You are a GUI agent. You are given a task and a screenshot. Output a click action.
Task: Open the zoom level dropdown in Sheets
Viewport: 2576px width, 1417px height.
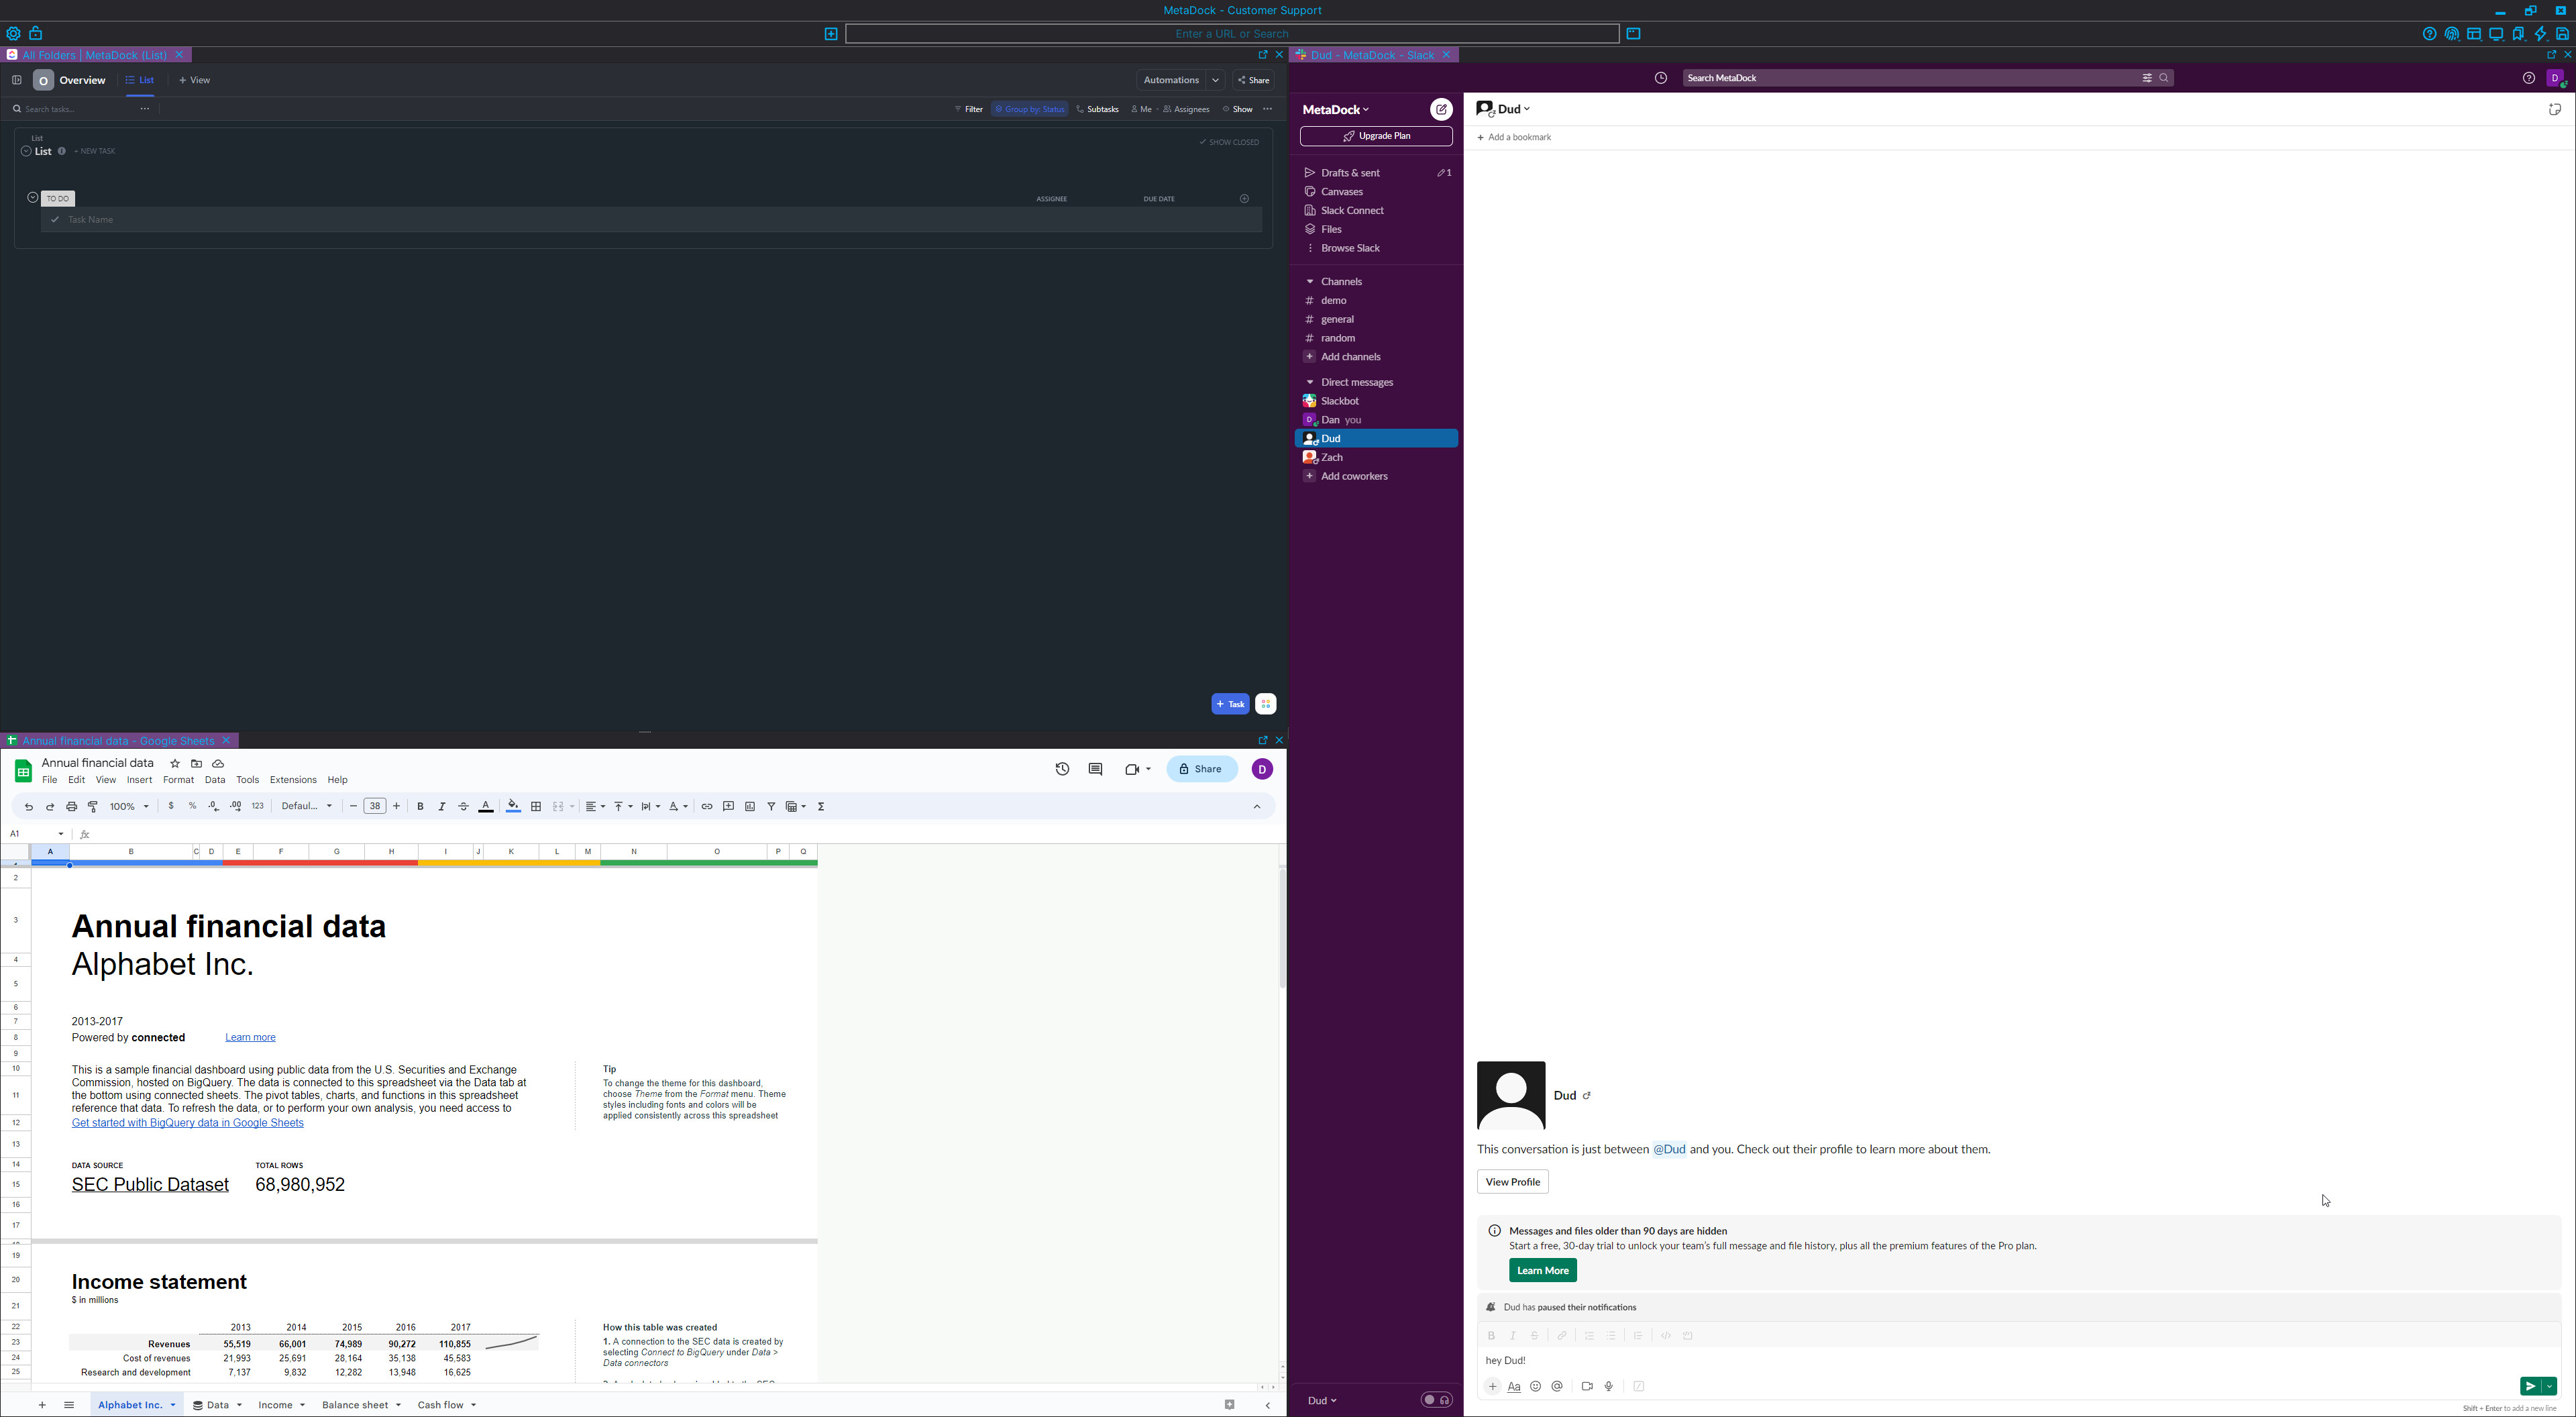click(126, 806)
